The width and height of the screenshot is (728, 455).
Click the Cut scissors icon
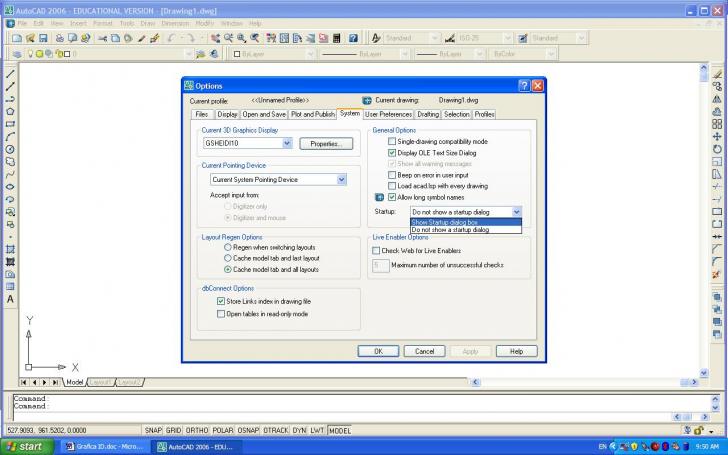(x=103, y=38)
